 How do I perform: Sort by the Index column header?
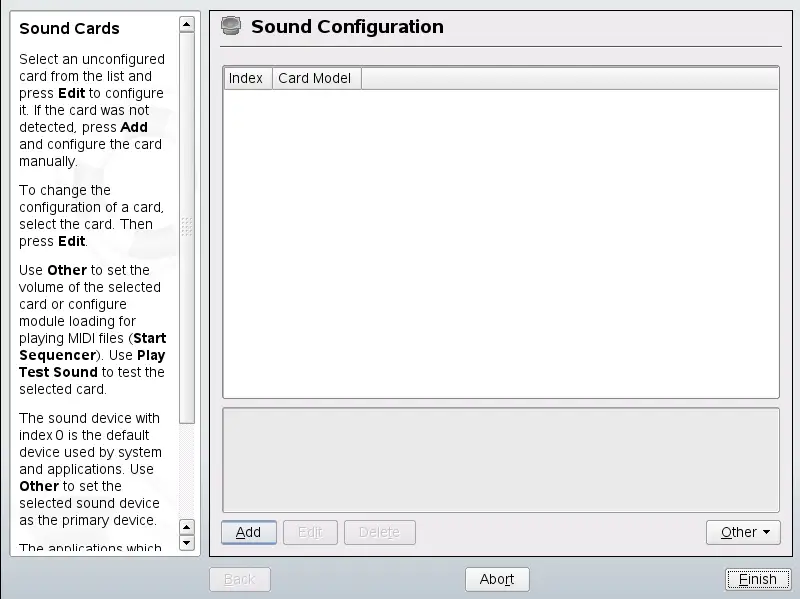[x=246, y=78]
